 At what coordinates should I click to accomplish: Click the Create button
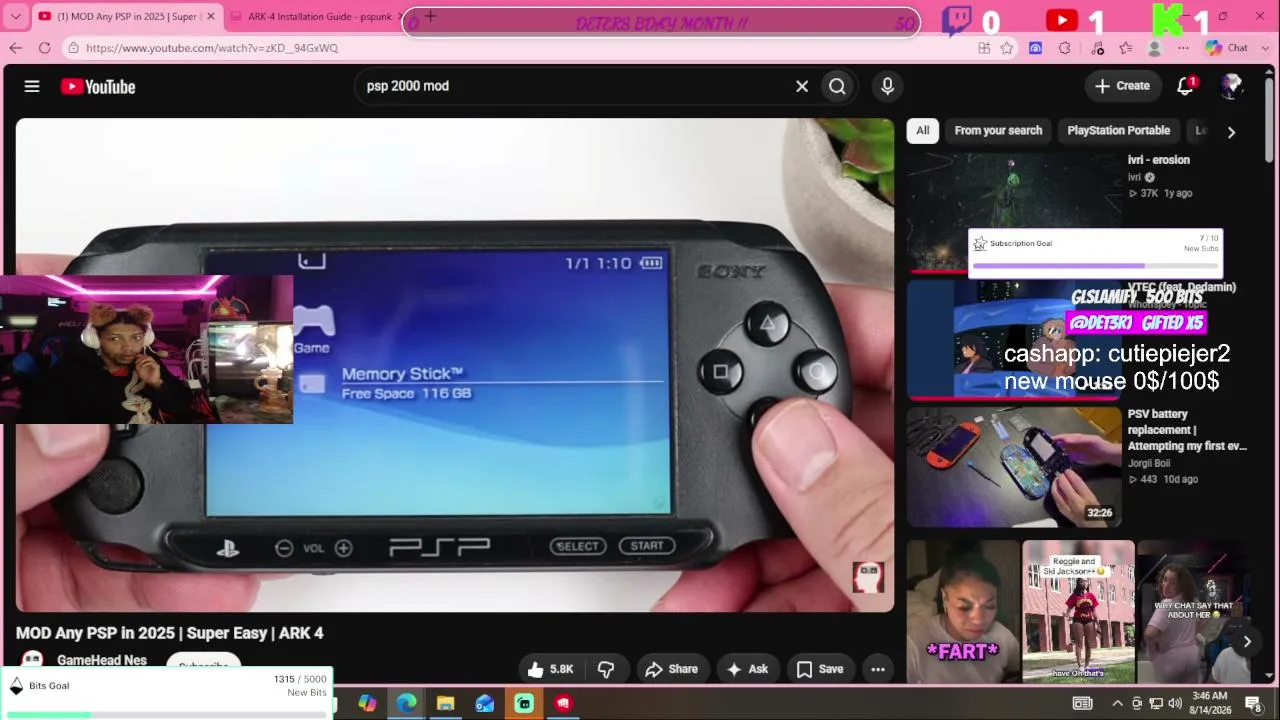point(1122,86)
